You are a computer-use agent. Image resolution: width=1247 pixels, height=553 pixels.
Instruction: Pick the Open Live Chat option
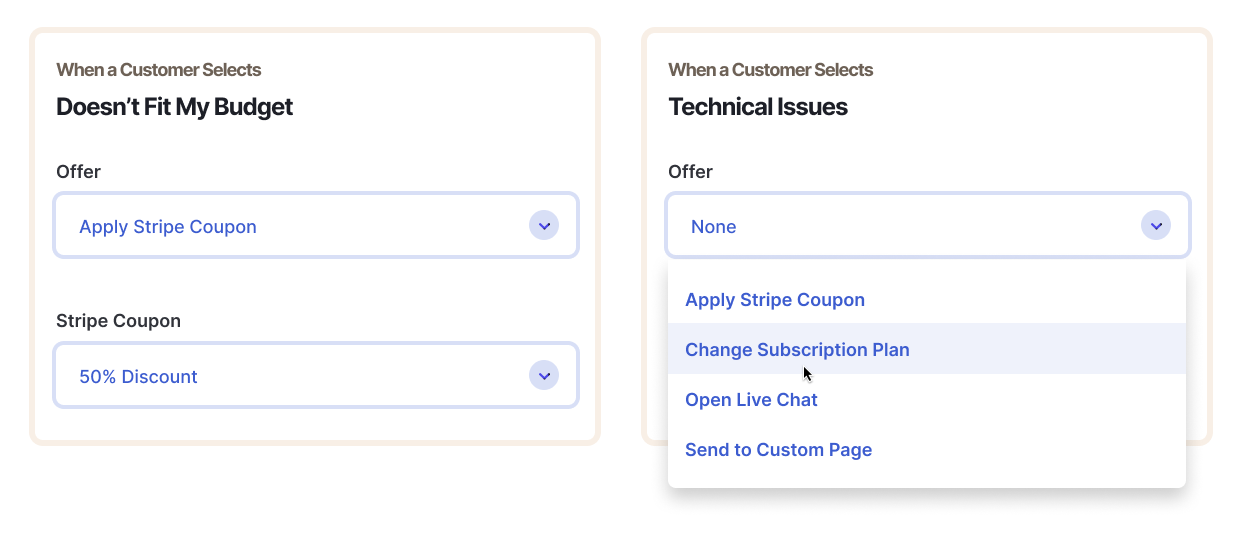click(x=751, y=400)
